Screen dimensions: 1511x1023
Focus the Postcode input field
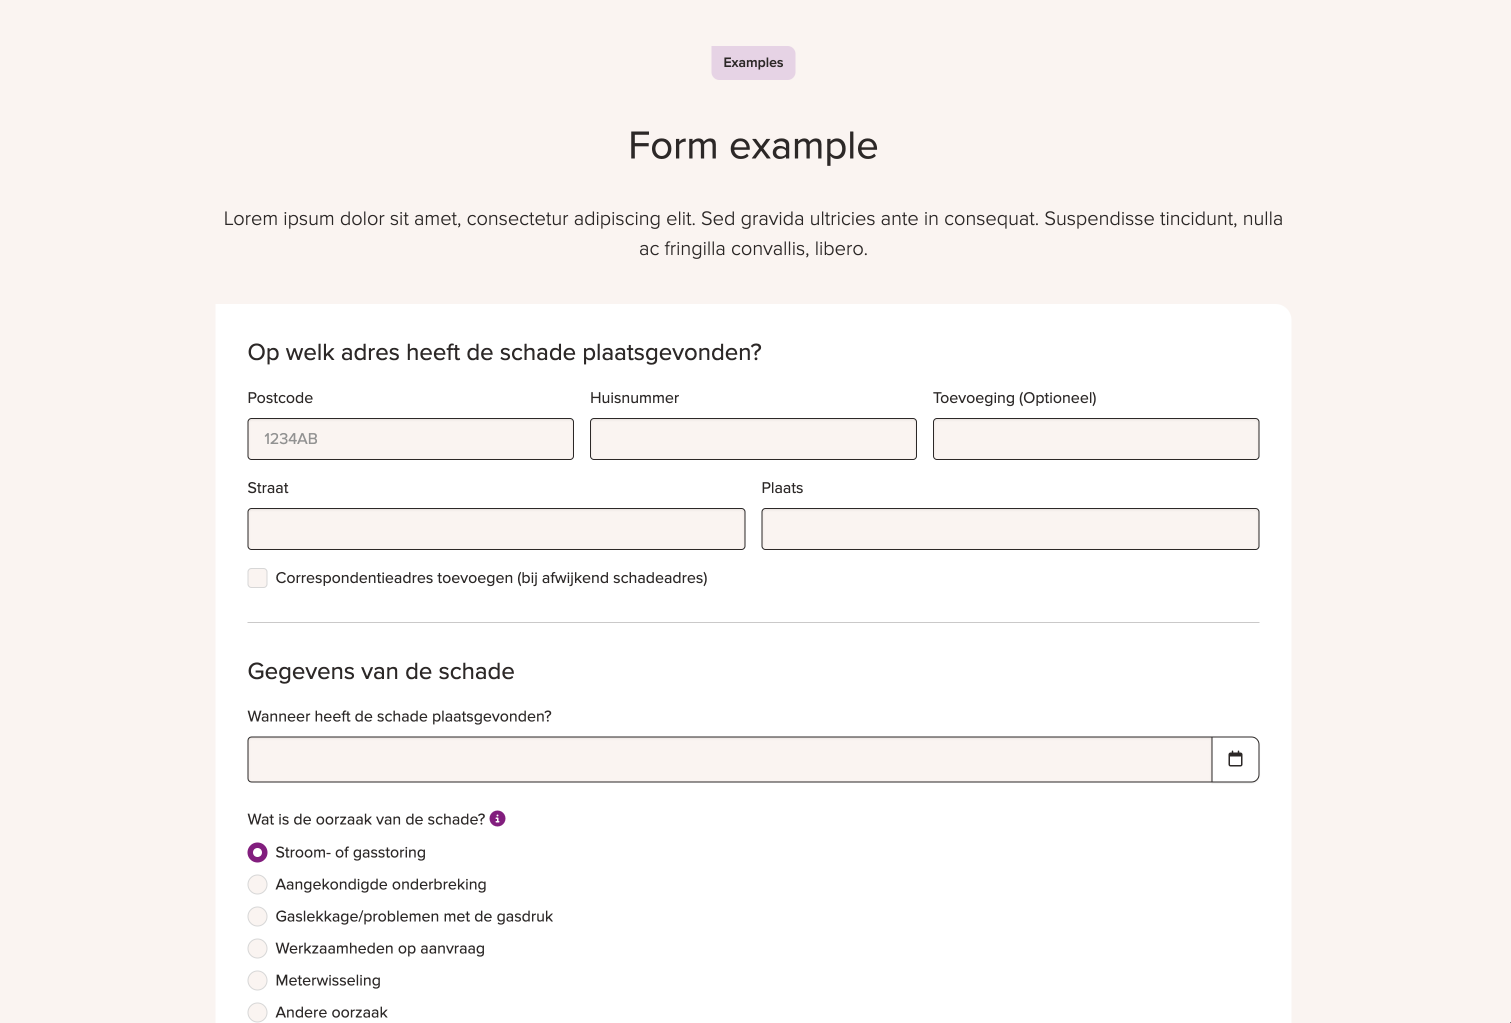410,439
